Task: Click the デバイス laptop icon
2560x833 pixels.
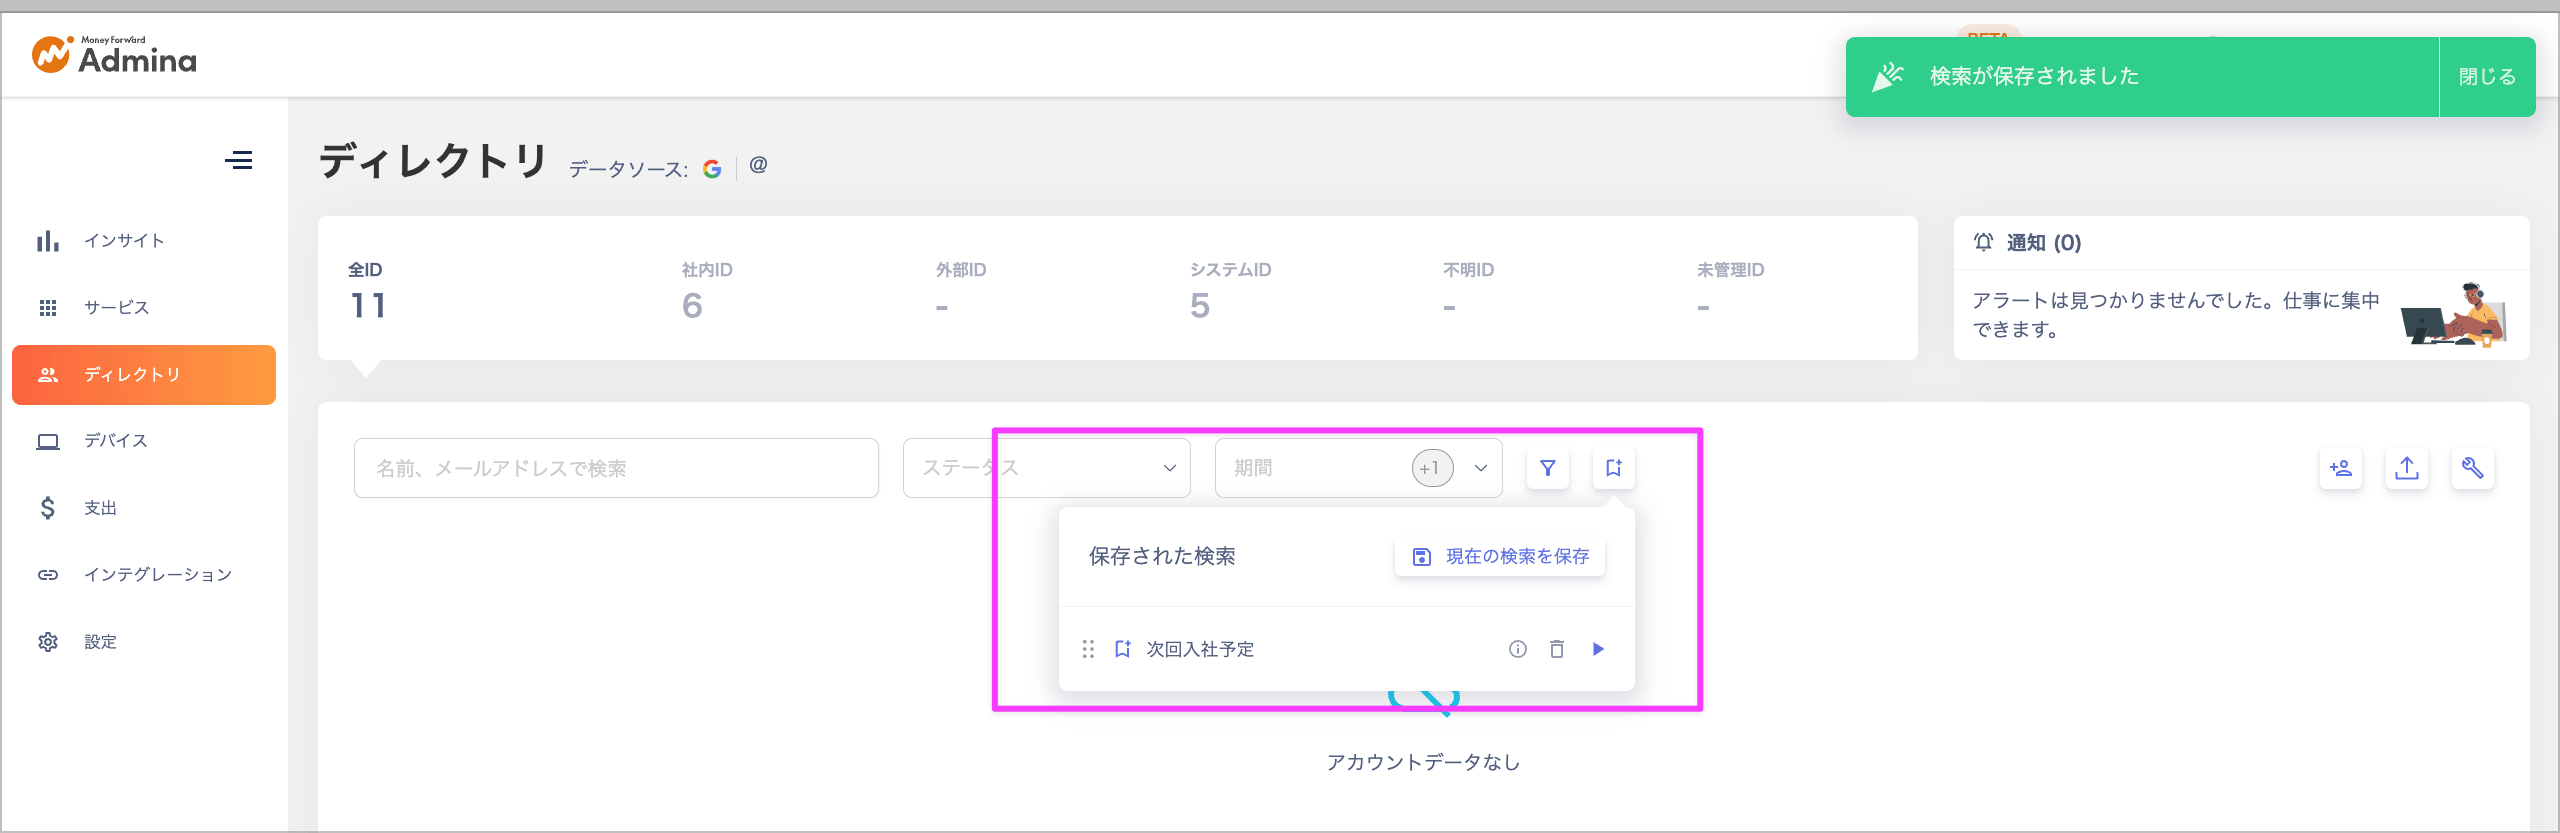Action: (48, 441)
